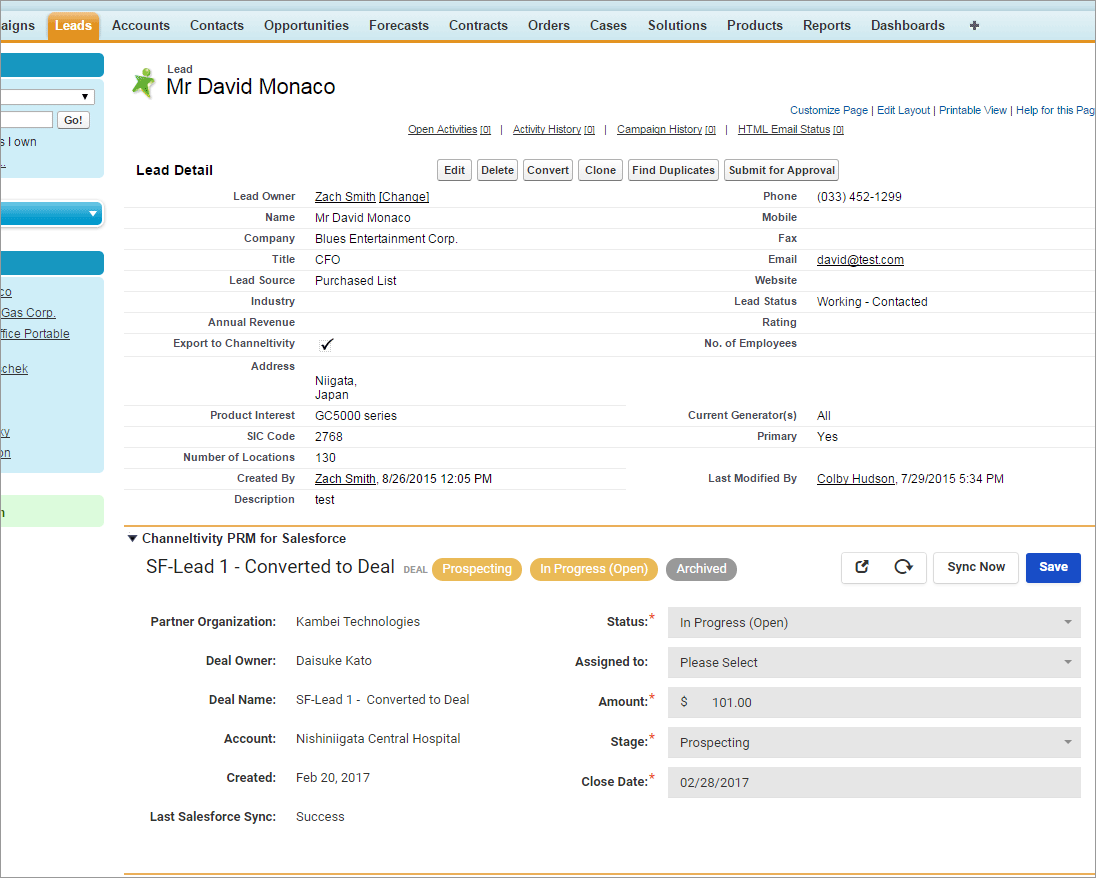Open the Contacts tab
The height and width of the screenshot is (878, 1096).
point(217,26)
